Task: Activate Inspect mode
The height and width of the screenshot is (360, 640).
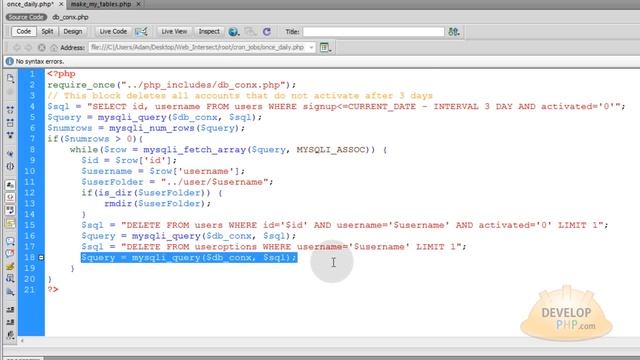Action: pos(209,31)
